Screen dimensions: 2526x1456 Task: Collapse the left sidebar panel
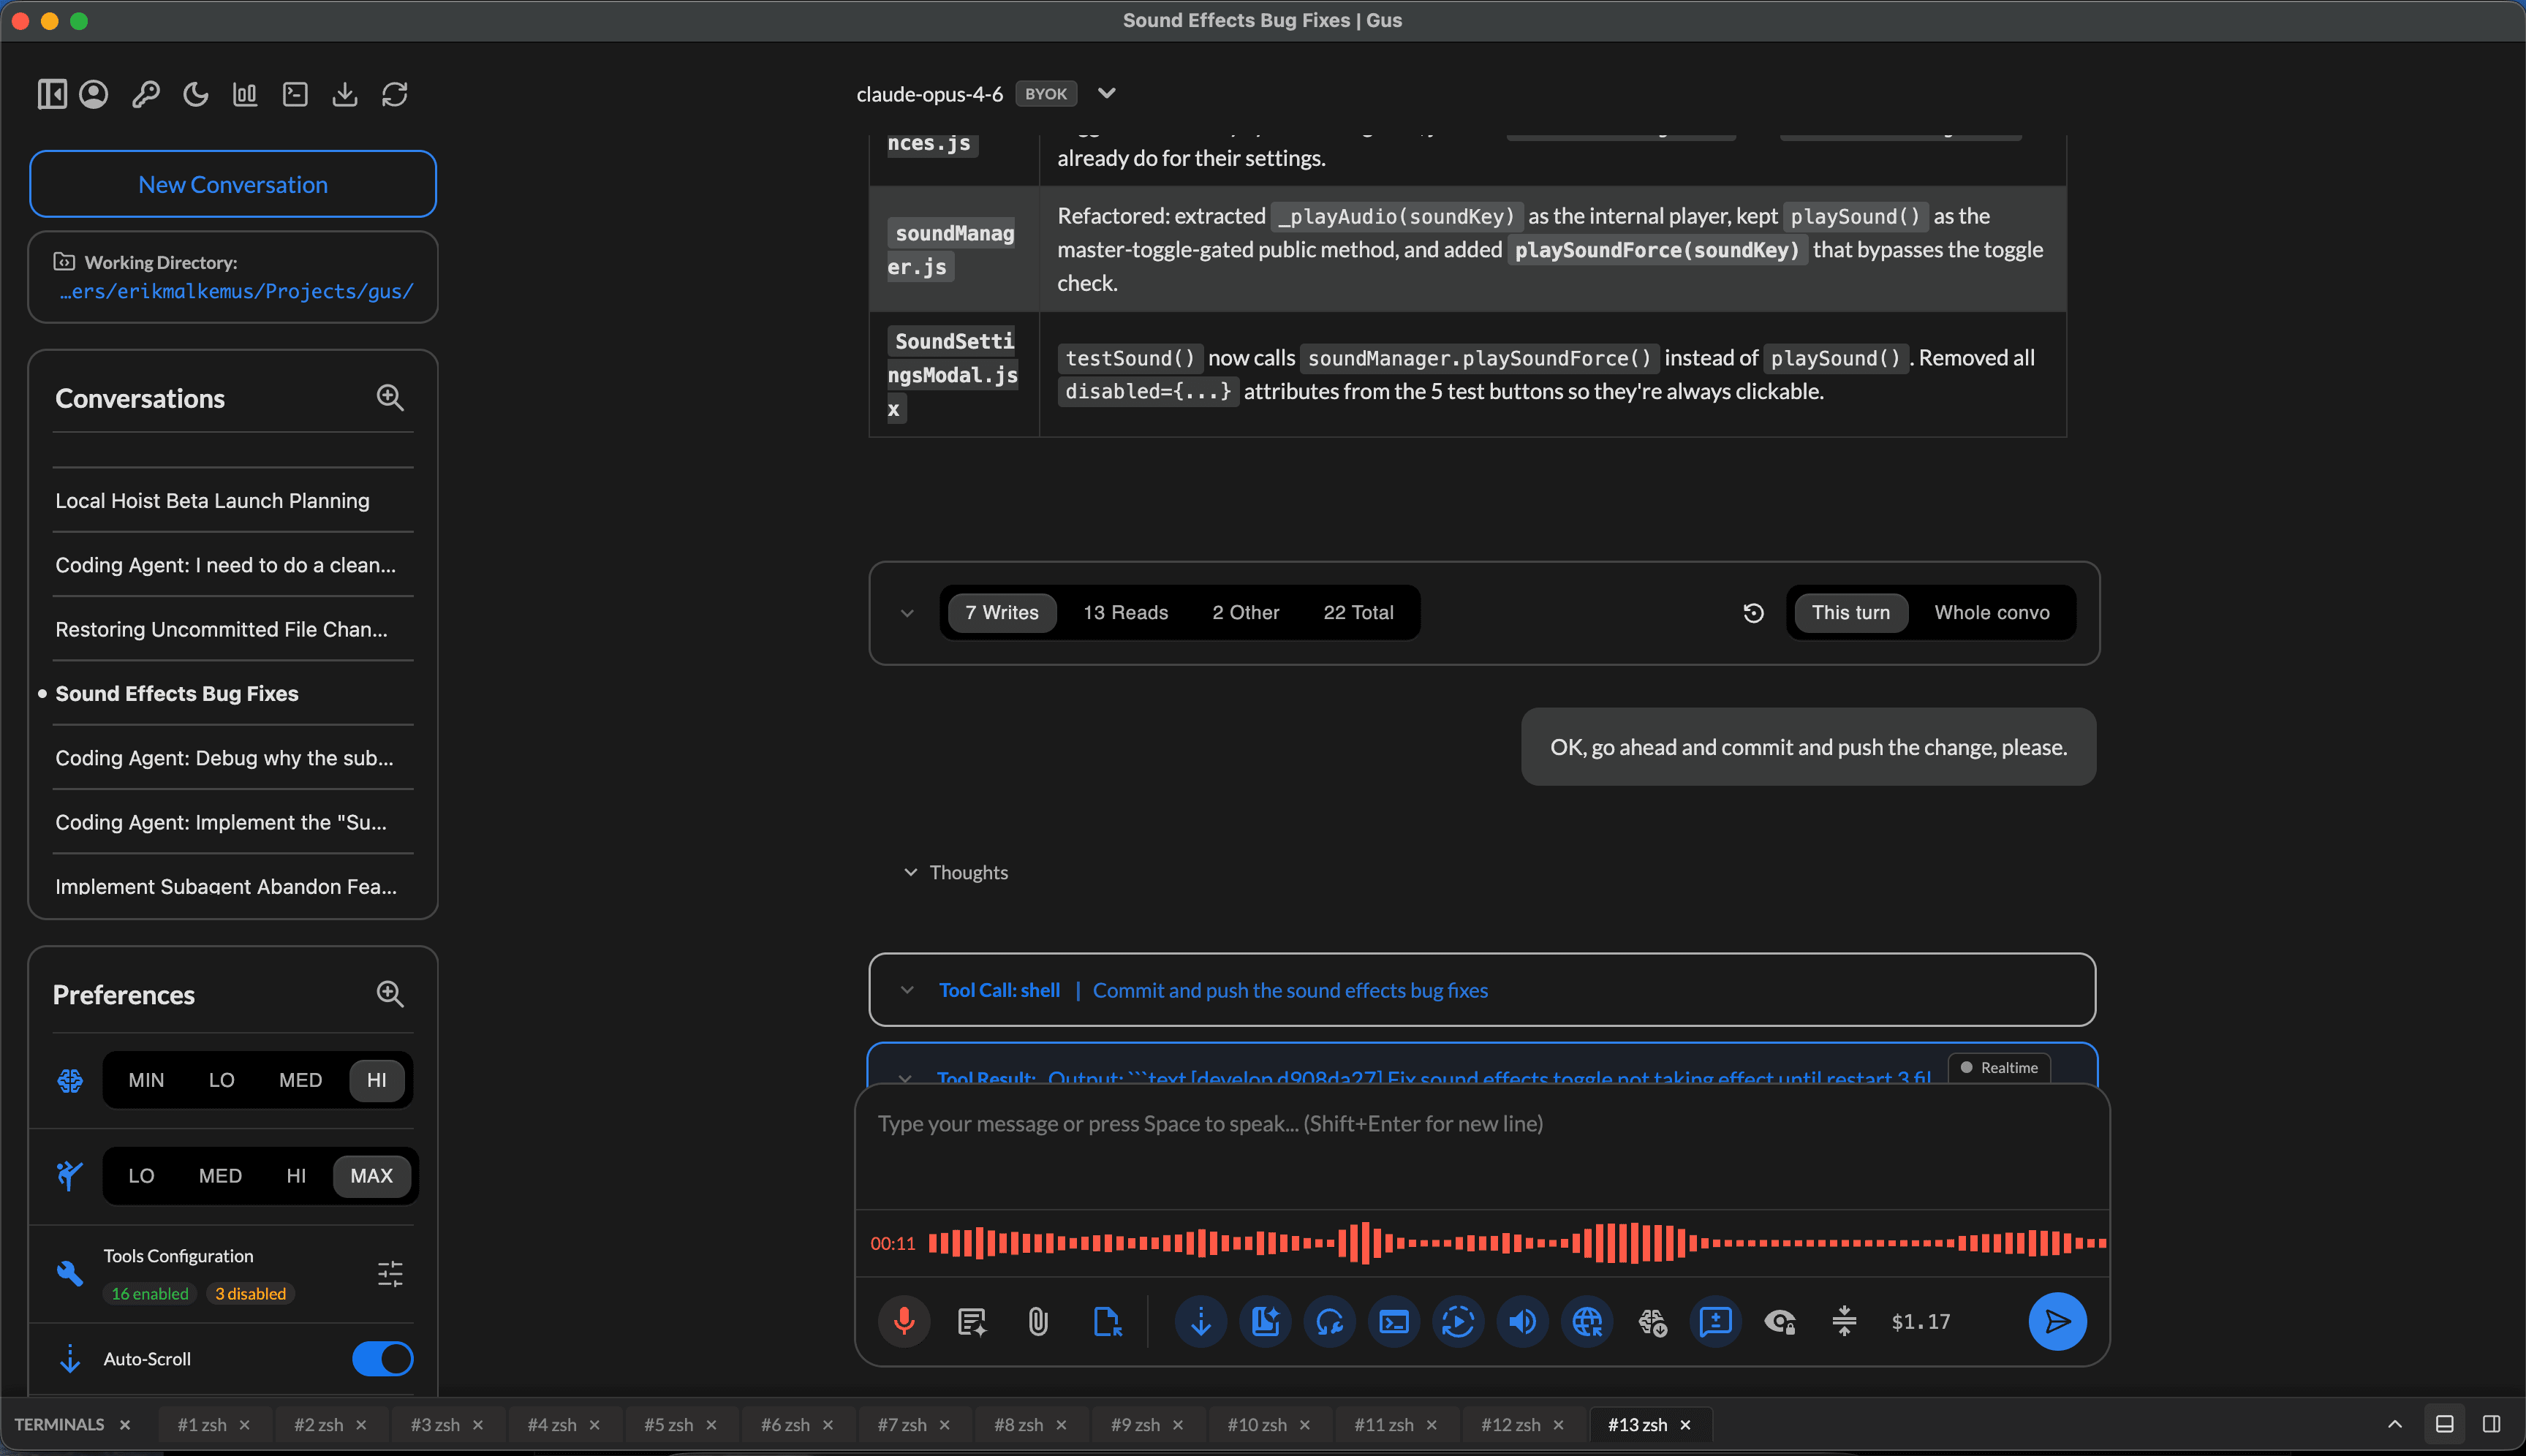point(53,93)
